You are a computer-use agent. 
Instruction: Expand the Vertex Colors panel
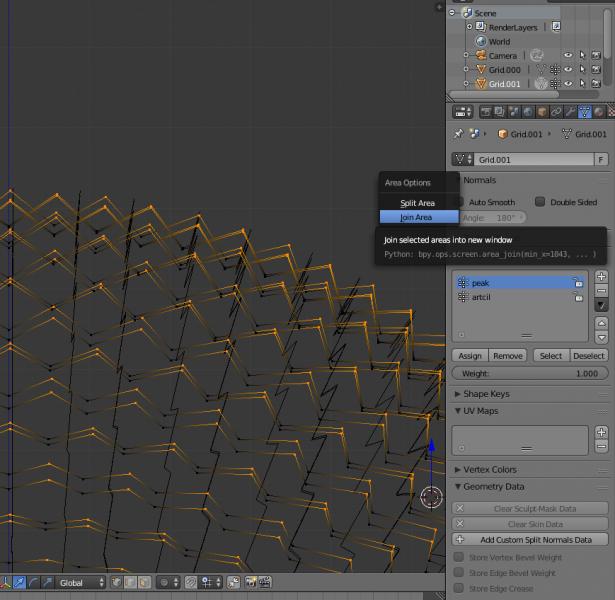point(490,469)
